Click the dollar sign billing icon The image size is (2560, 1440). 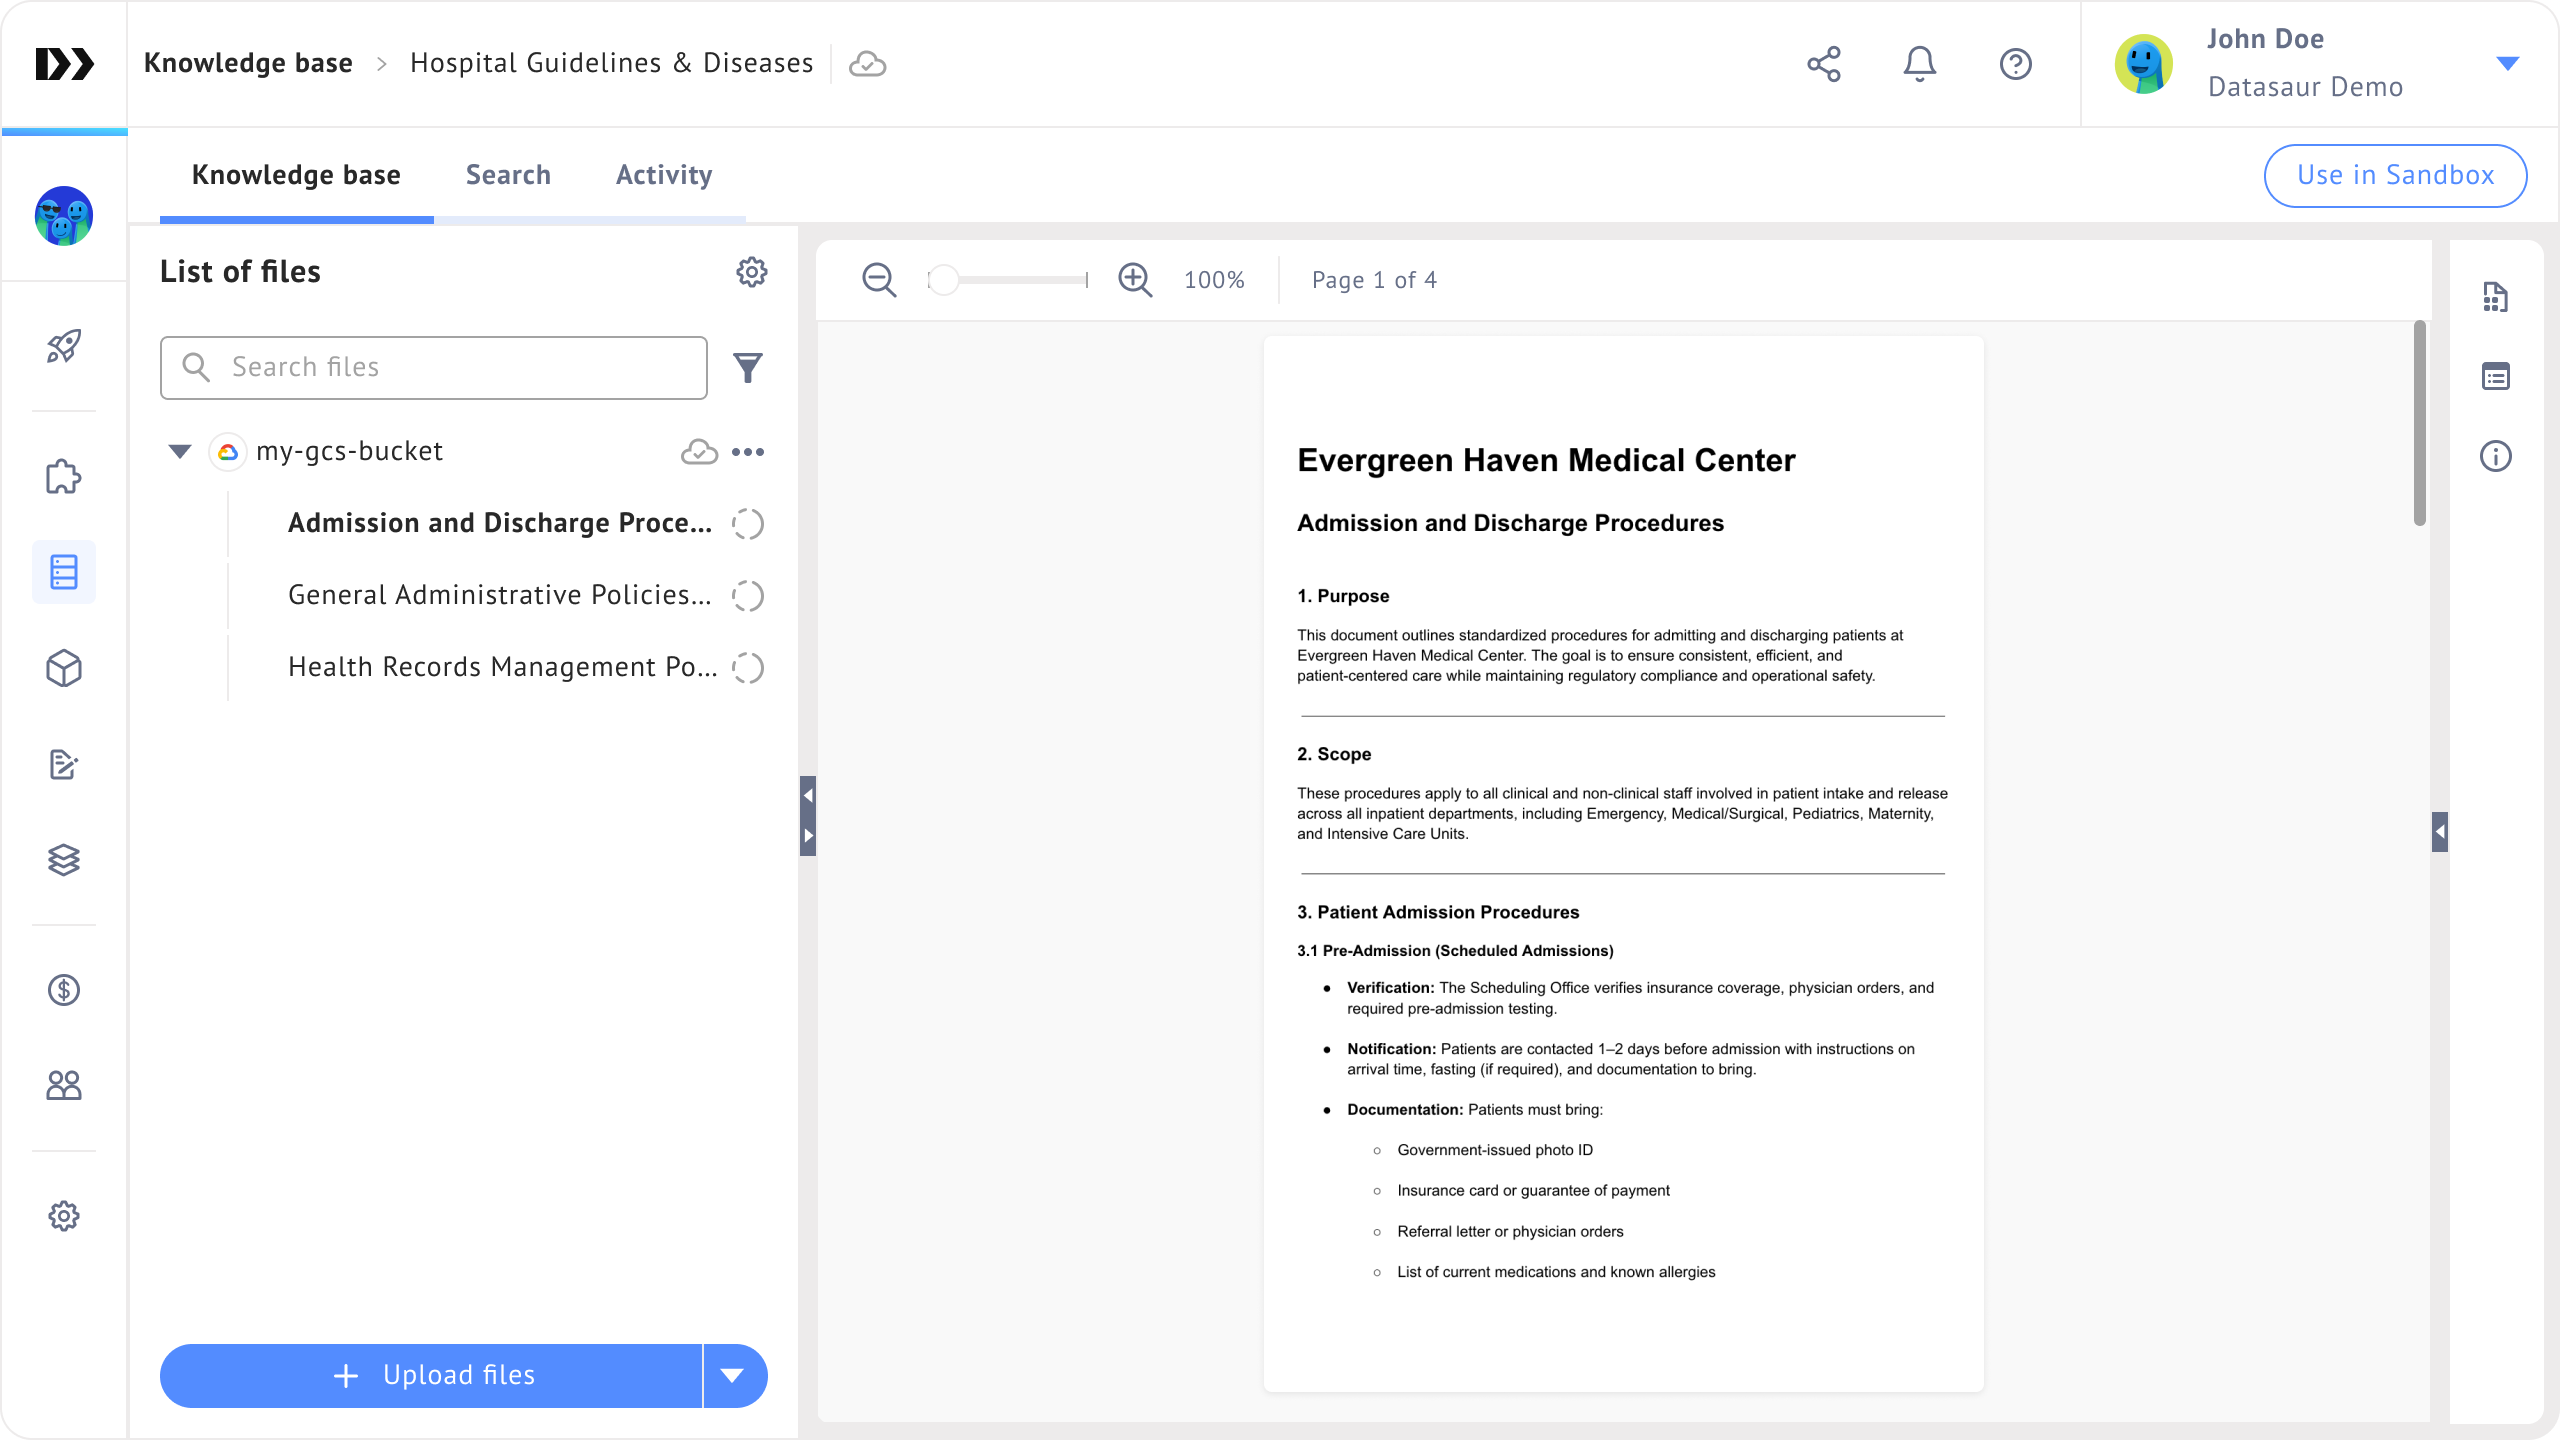64,990
